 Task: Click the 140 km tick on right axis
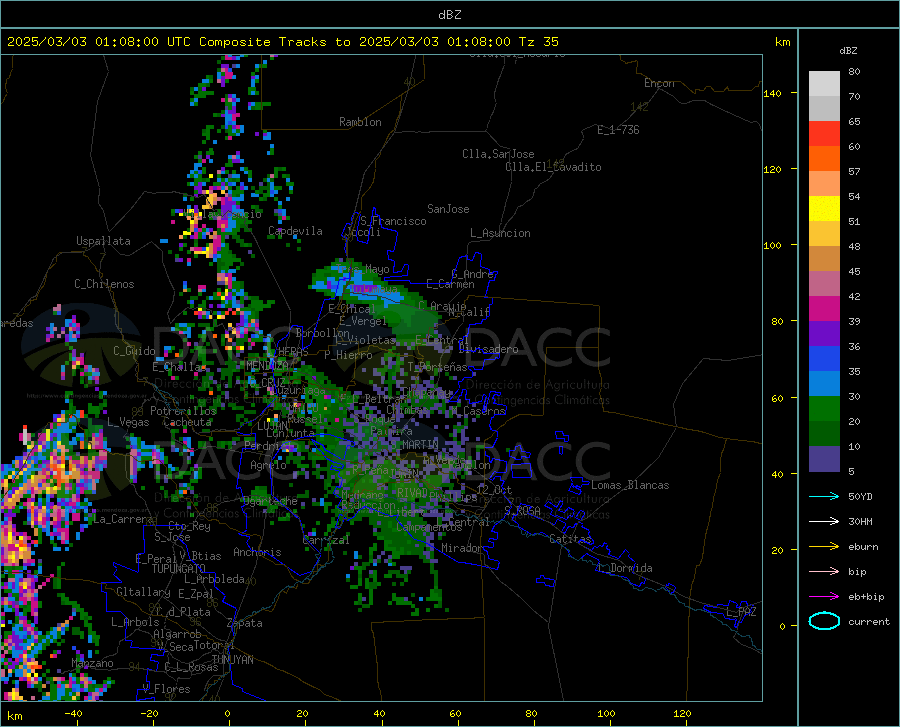[773, 93]
